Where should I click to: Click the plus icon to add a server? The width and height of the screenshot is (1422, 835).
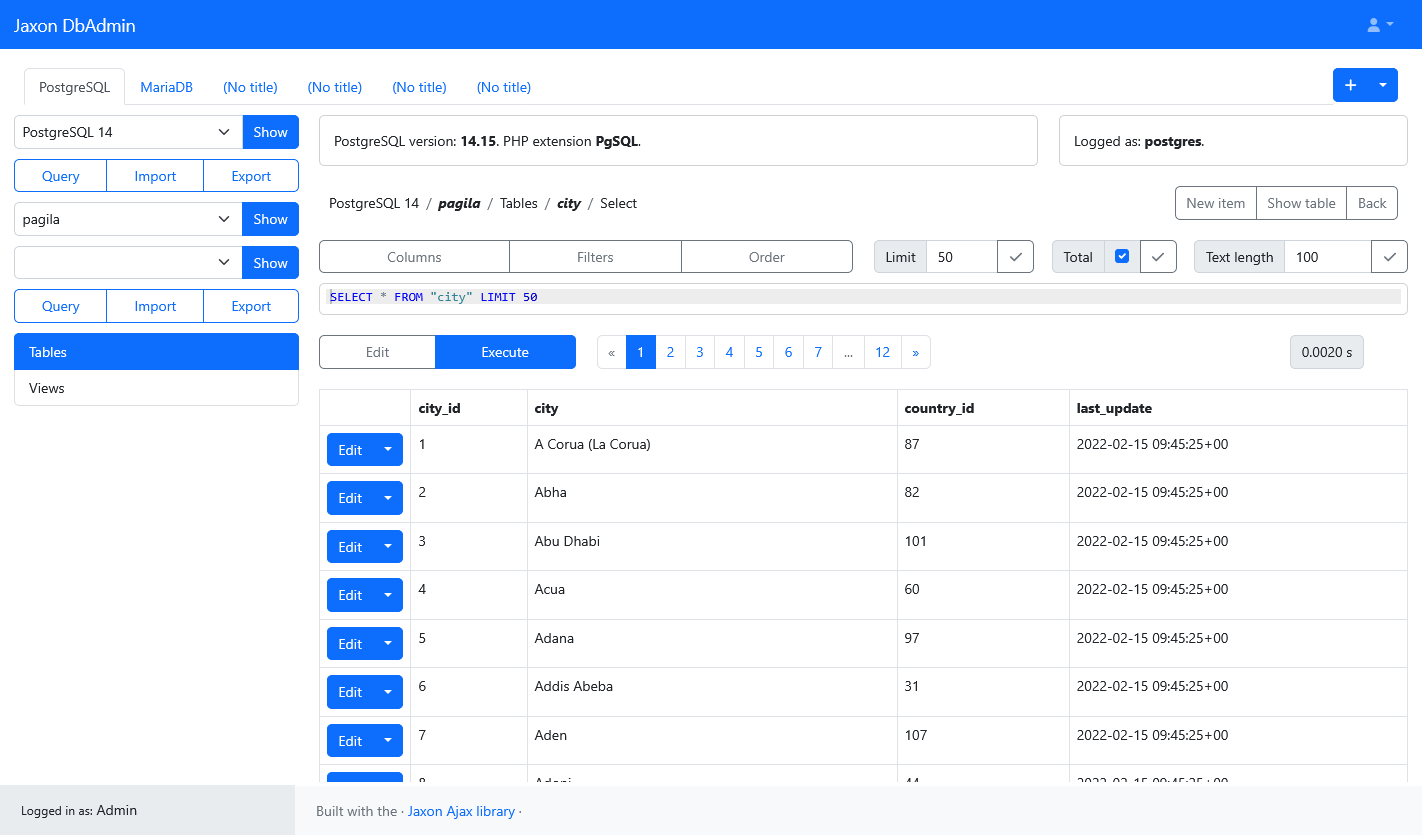pyautogui.click(x=1350, y=85)
